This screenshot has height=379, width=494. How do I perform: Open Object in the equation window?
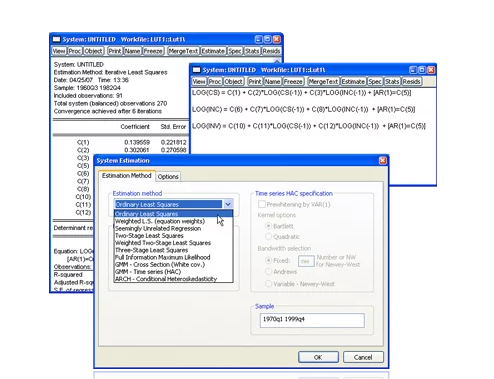233,81
